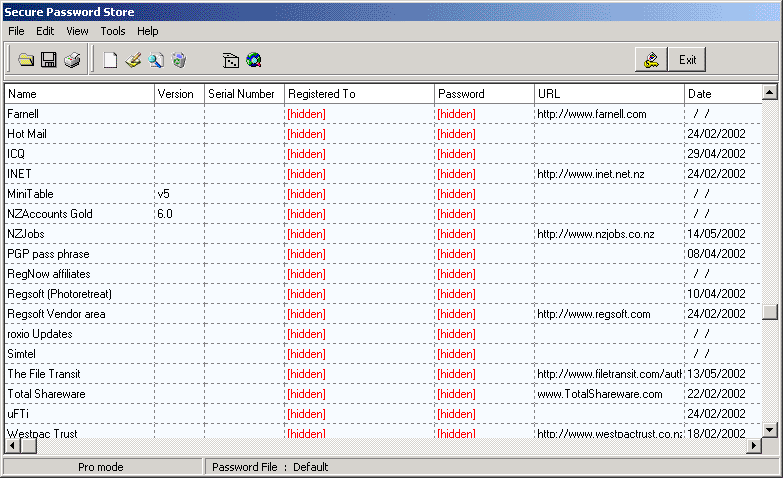Click the Registered To column header
The width and height of the screenshot is (783, 478).
[359, 94]
